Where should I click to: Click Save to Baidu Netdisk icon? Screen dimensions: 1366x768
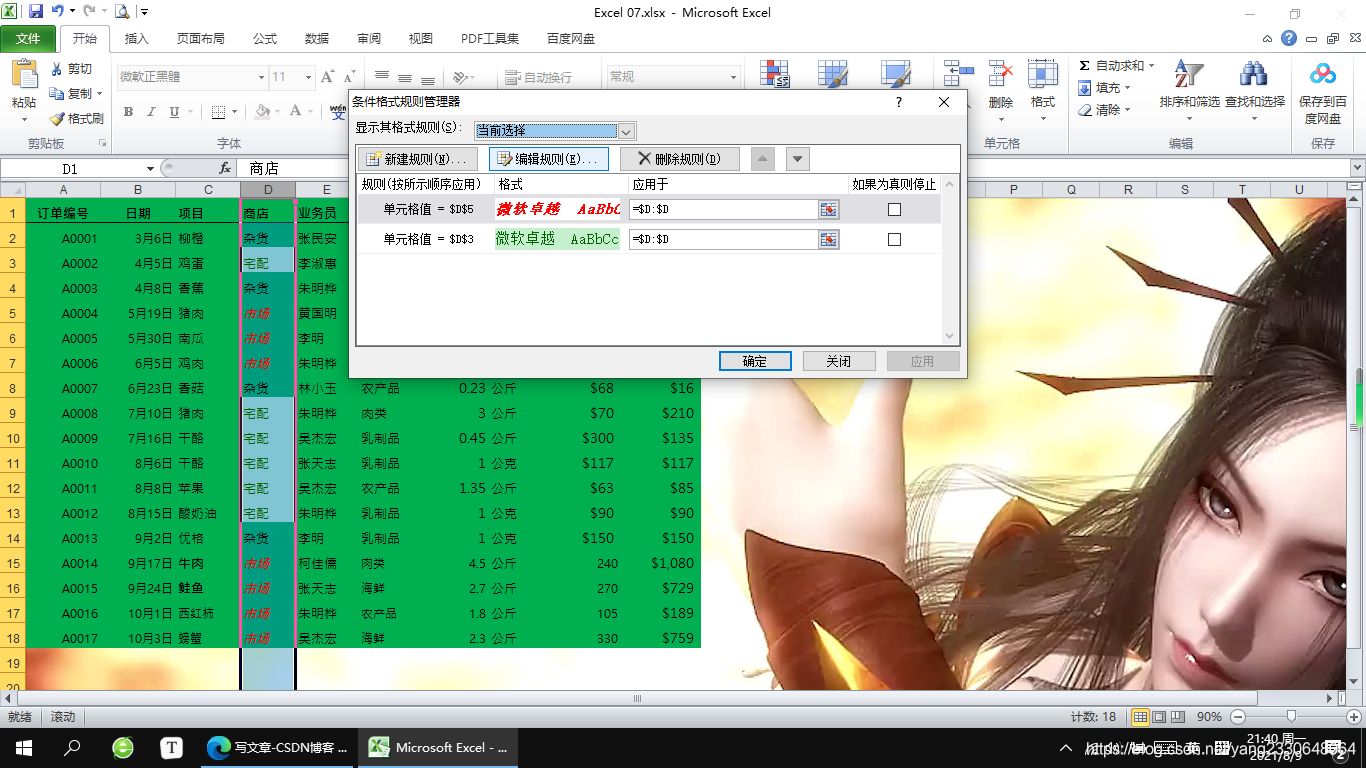pos(1323,75)
